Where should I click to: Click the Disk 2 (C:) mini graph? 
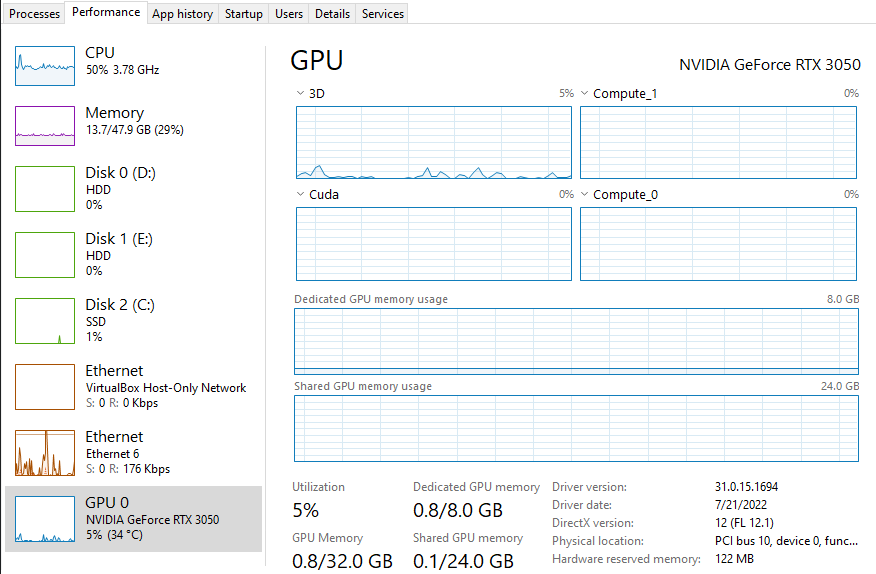click(45, 321)
